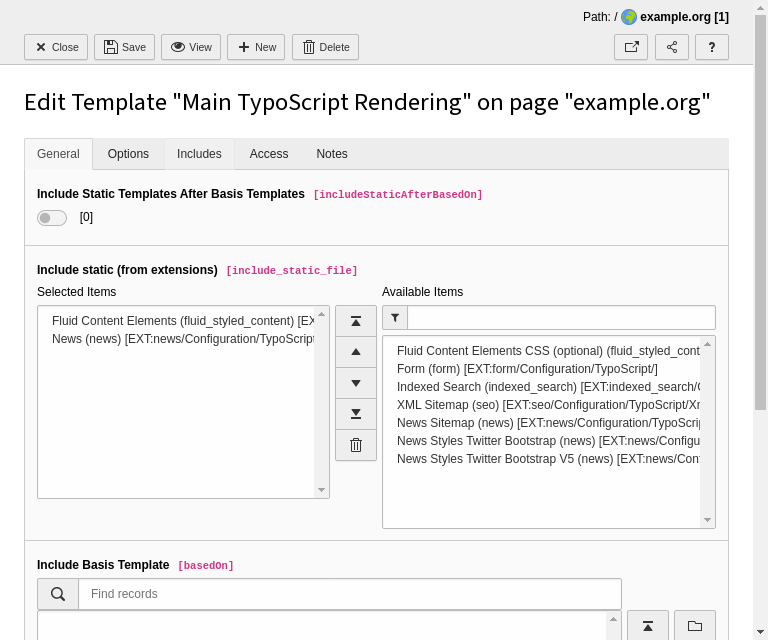Move selected item to bottom
Screen dimensions: 768x640
click(356, 414)
